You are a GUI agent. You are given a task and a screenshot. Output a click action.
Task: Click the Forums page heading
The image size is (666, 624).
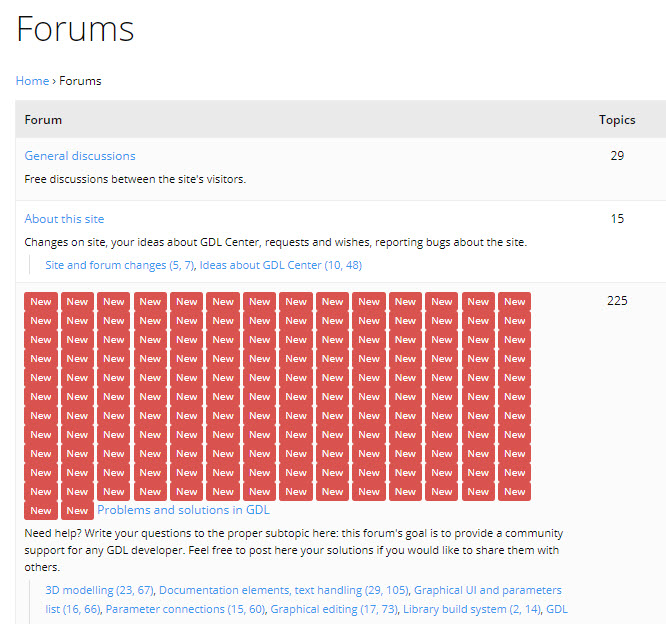(75, 29)
